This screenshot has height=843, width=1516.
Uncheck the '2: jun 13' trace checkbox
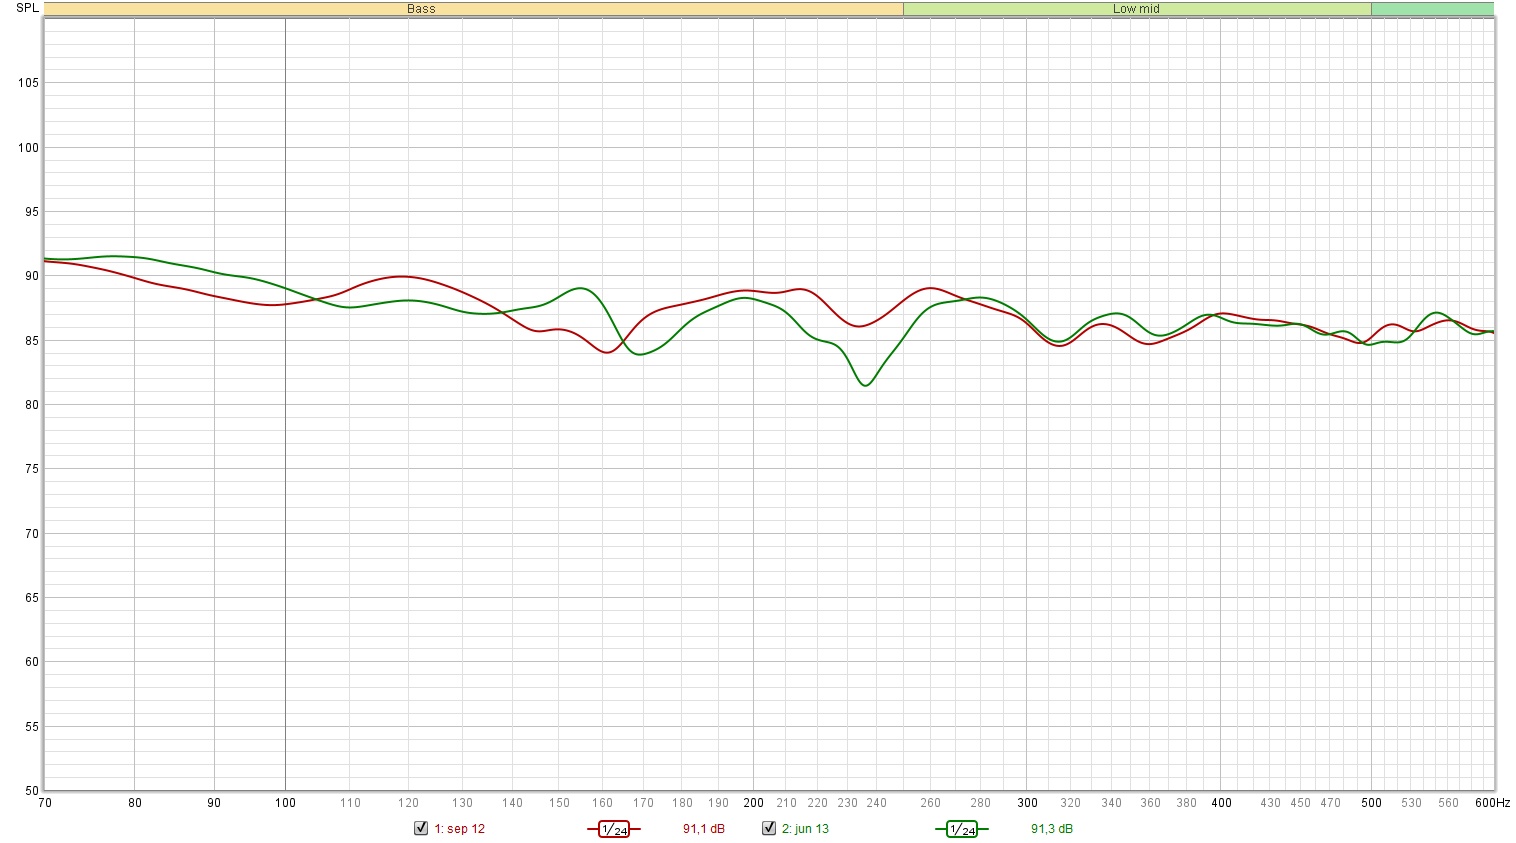click(769, 828)
